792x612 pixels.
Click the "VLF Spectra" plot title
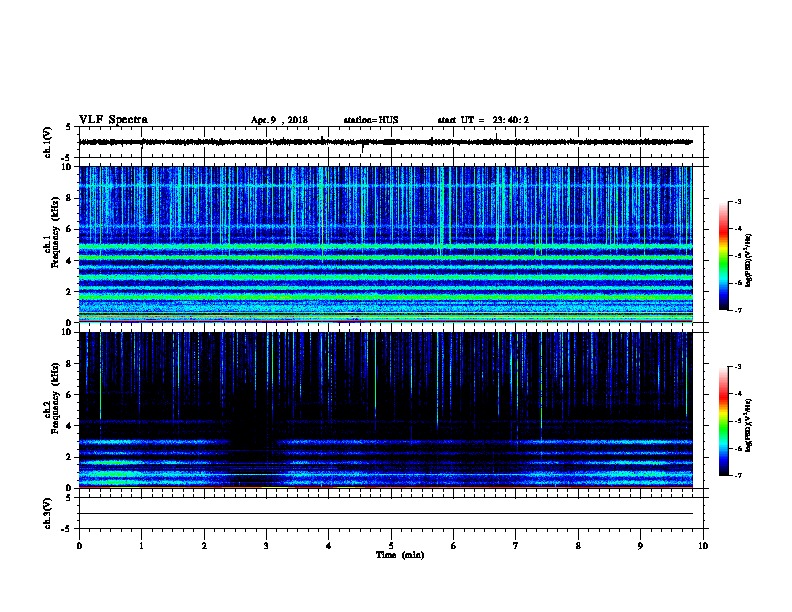[113, 120]
